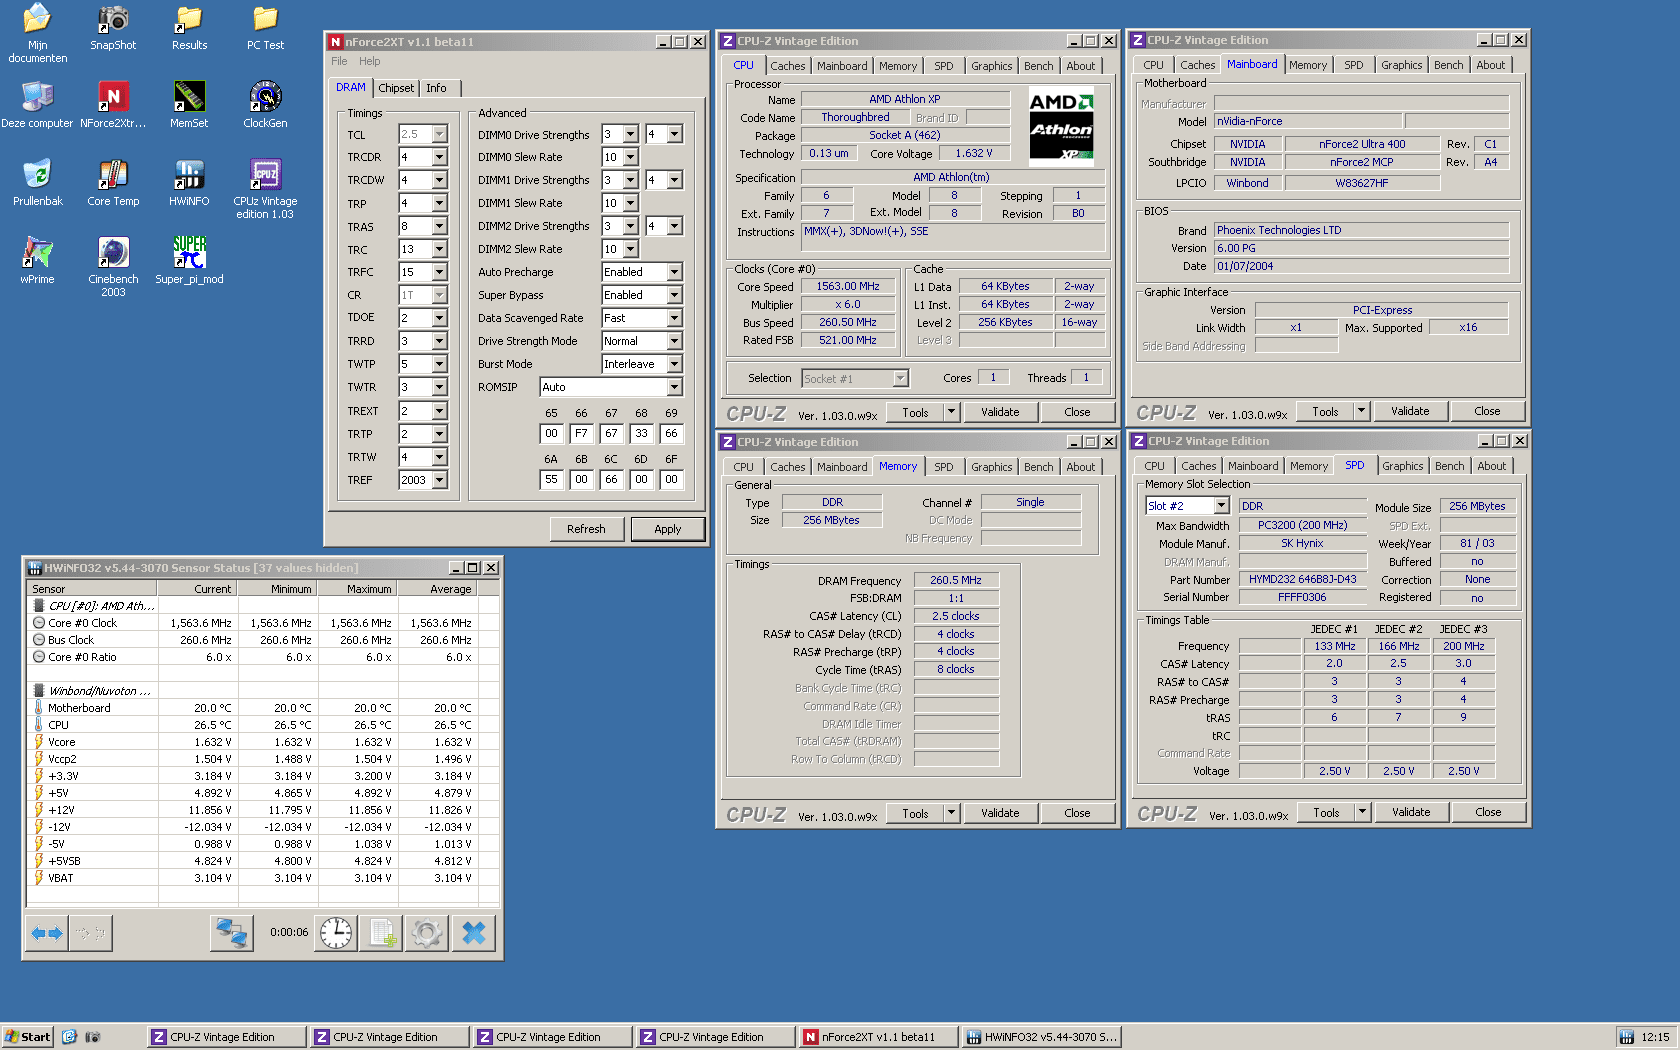
Task: Expand the TWTP 5 dropdown
Action: pyautogui.click(x=439, y=364)
